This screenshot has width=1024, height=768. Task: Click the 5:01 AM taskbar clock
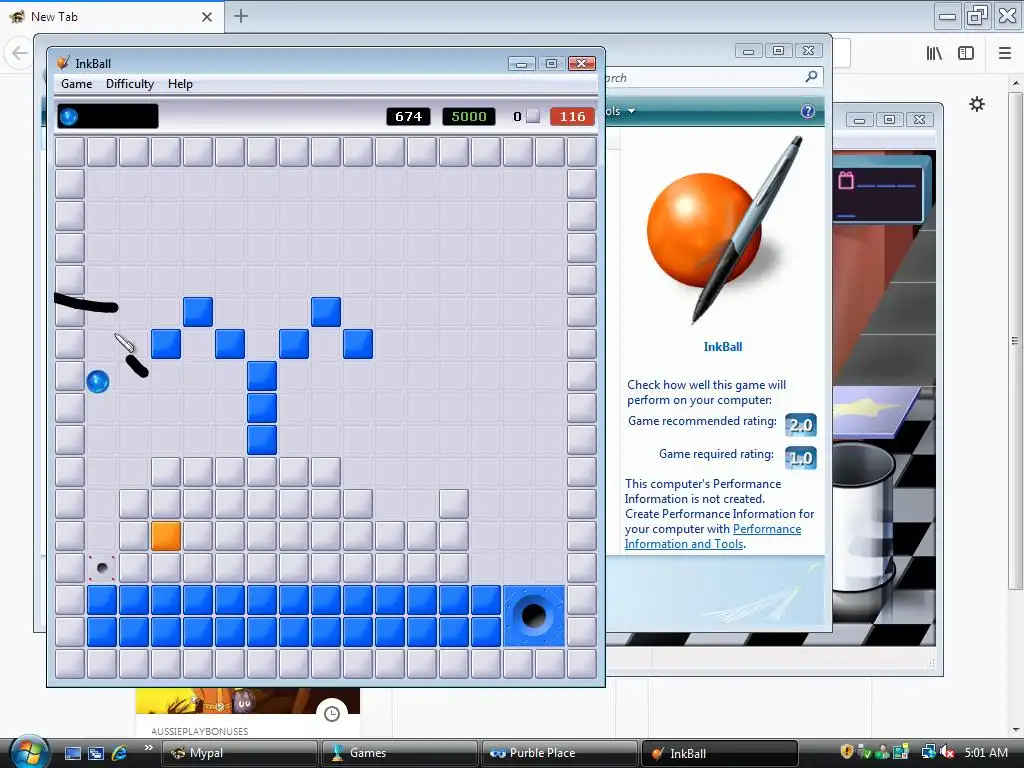(985, 753)
